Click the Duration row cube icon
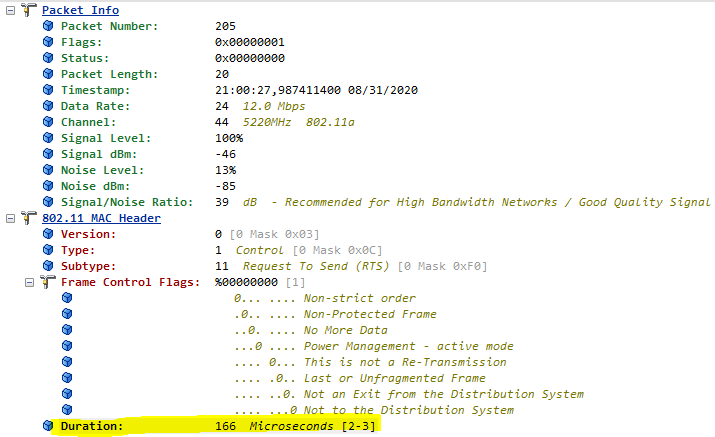 coord(48,426)
